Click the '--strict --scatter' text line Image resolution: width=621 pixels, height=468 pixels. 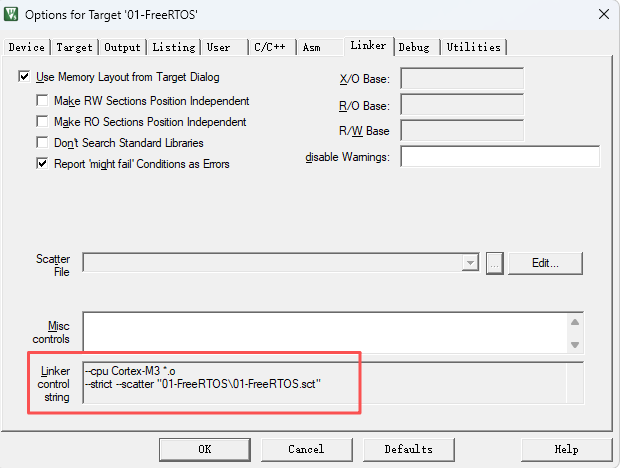203,384
